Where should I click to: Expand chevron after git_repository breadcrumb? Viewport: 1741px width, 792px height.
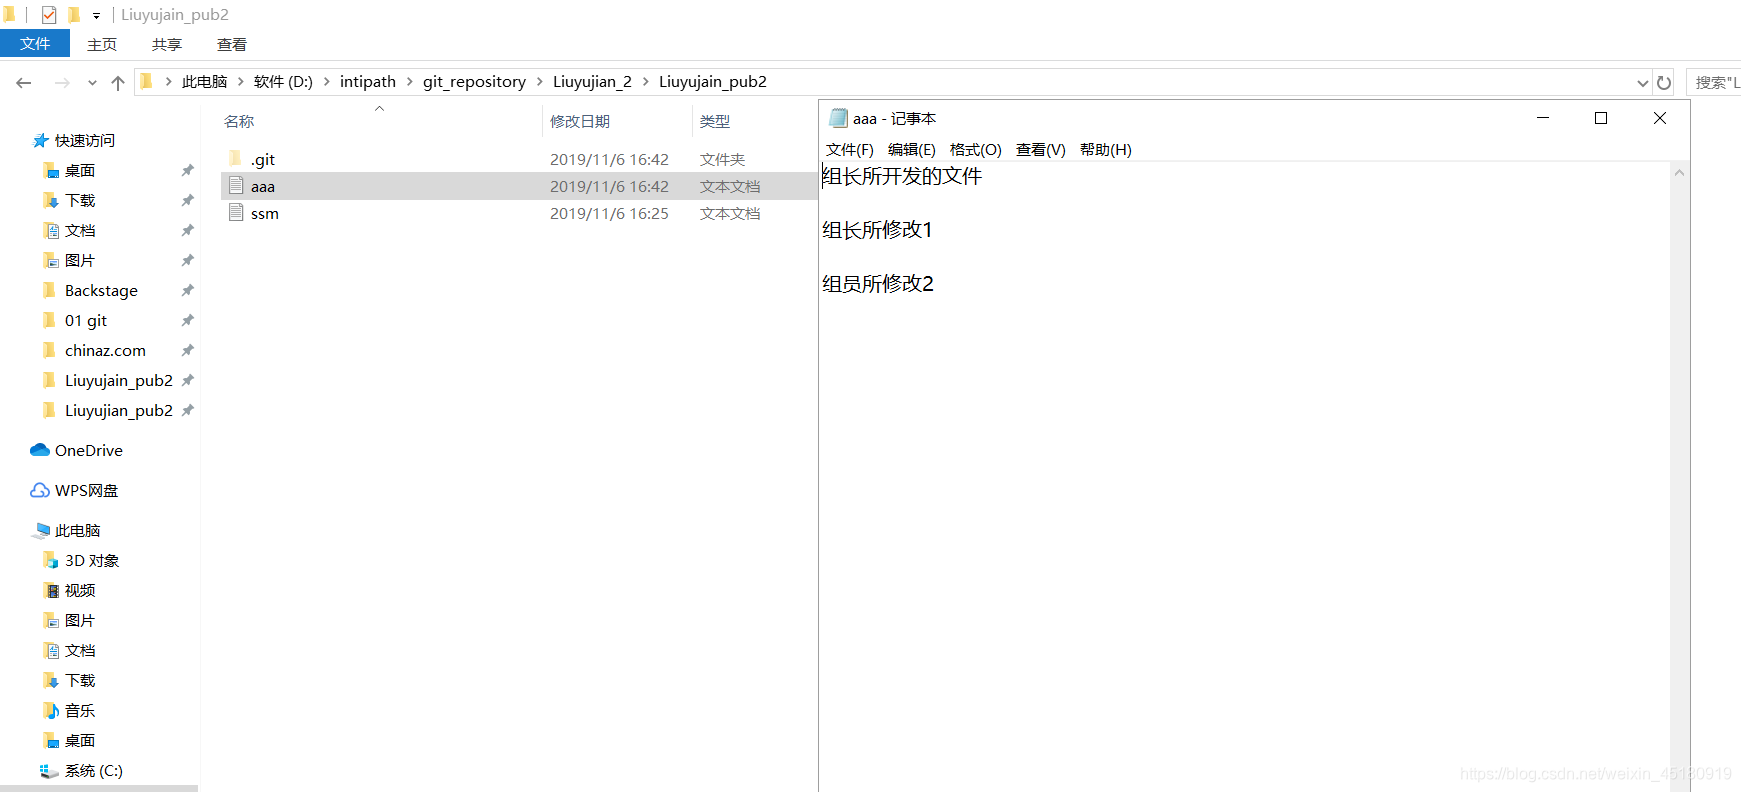[x=540, y=82]
